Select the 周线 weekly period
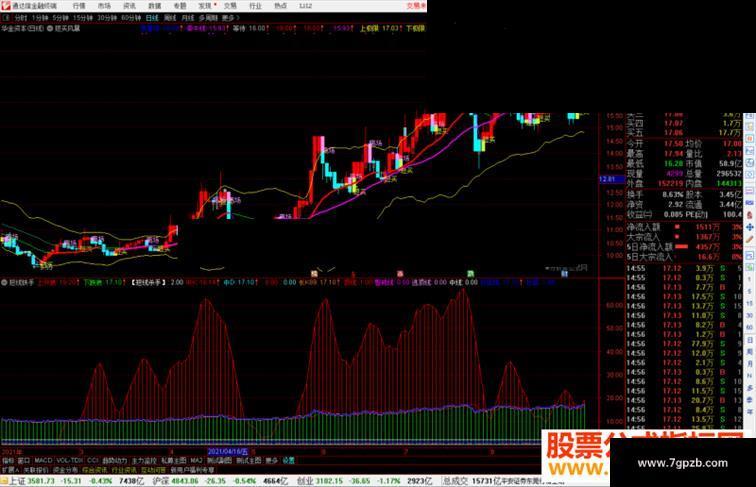756x487 pixels. (170, 18)
